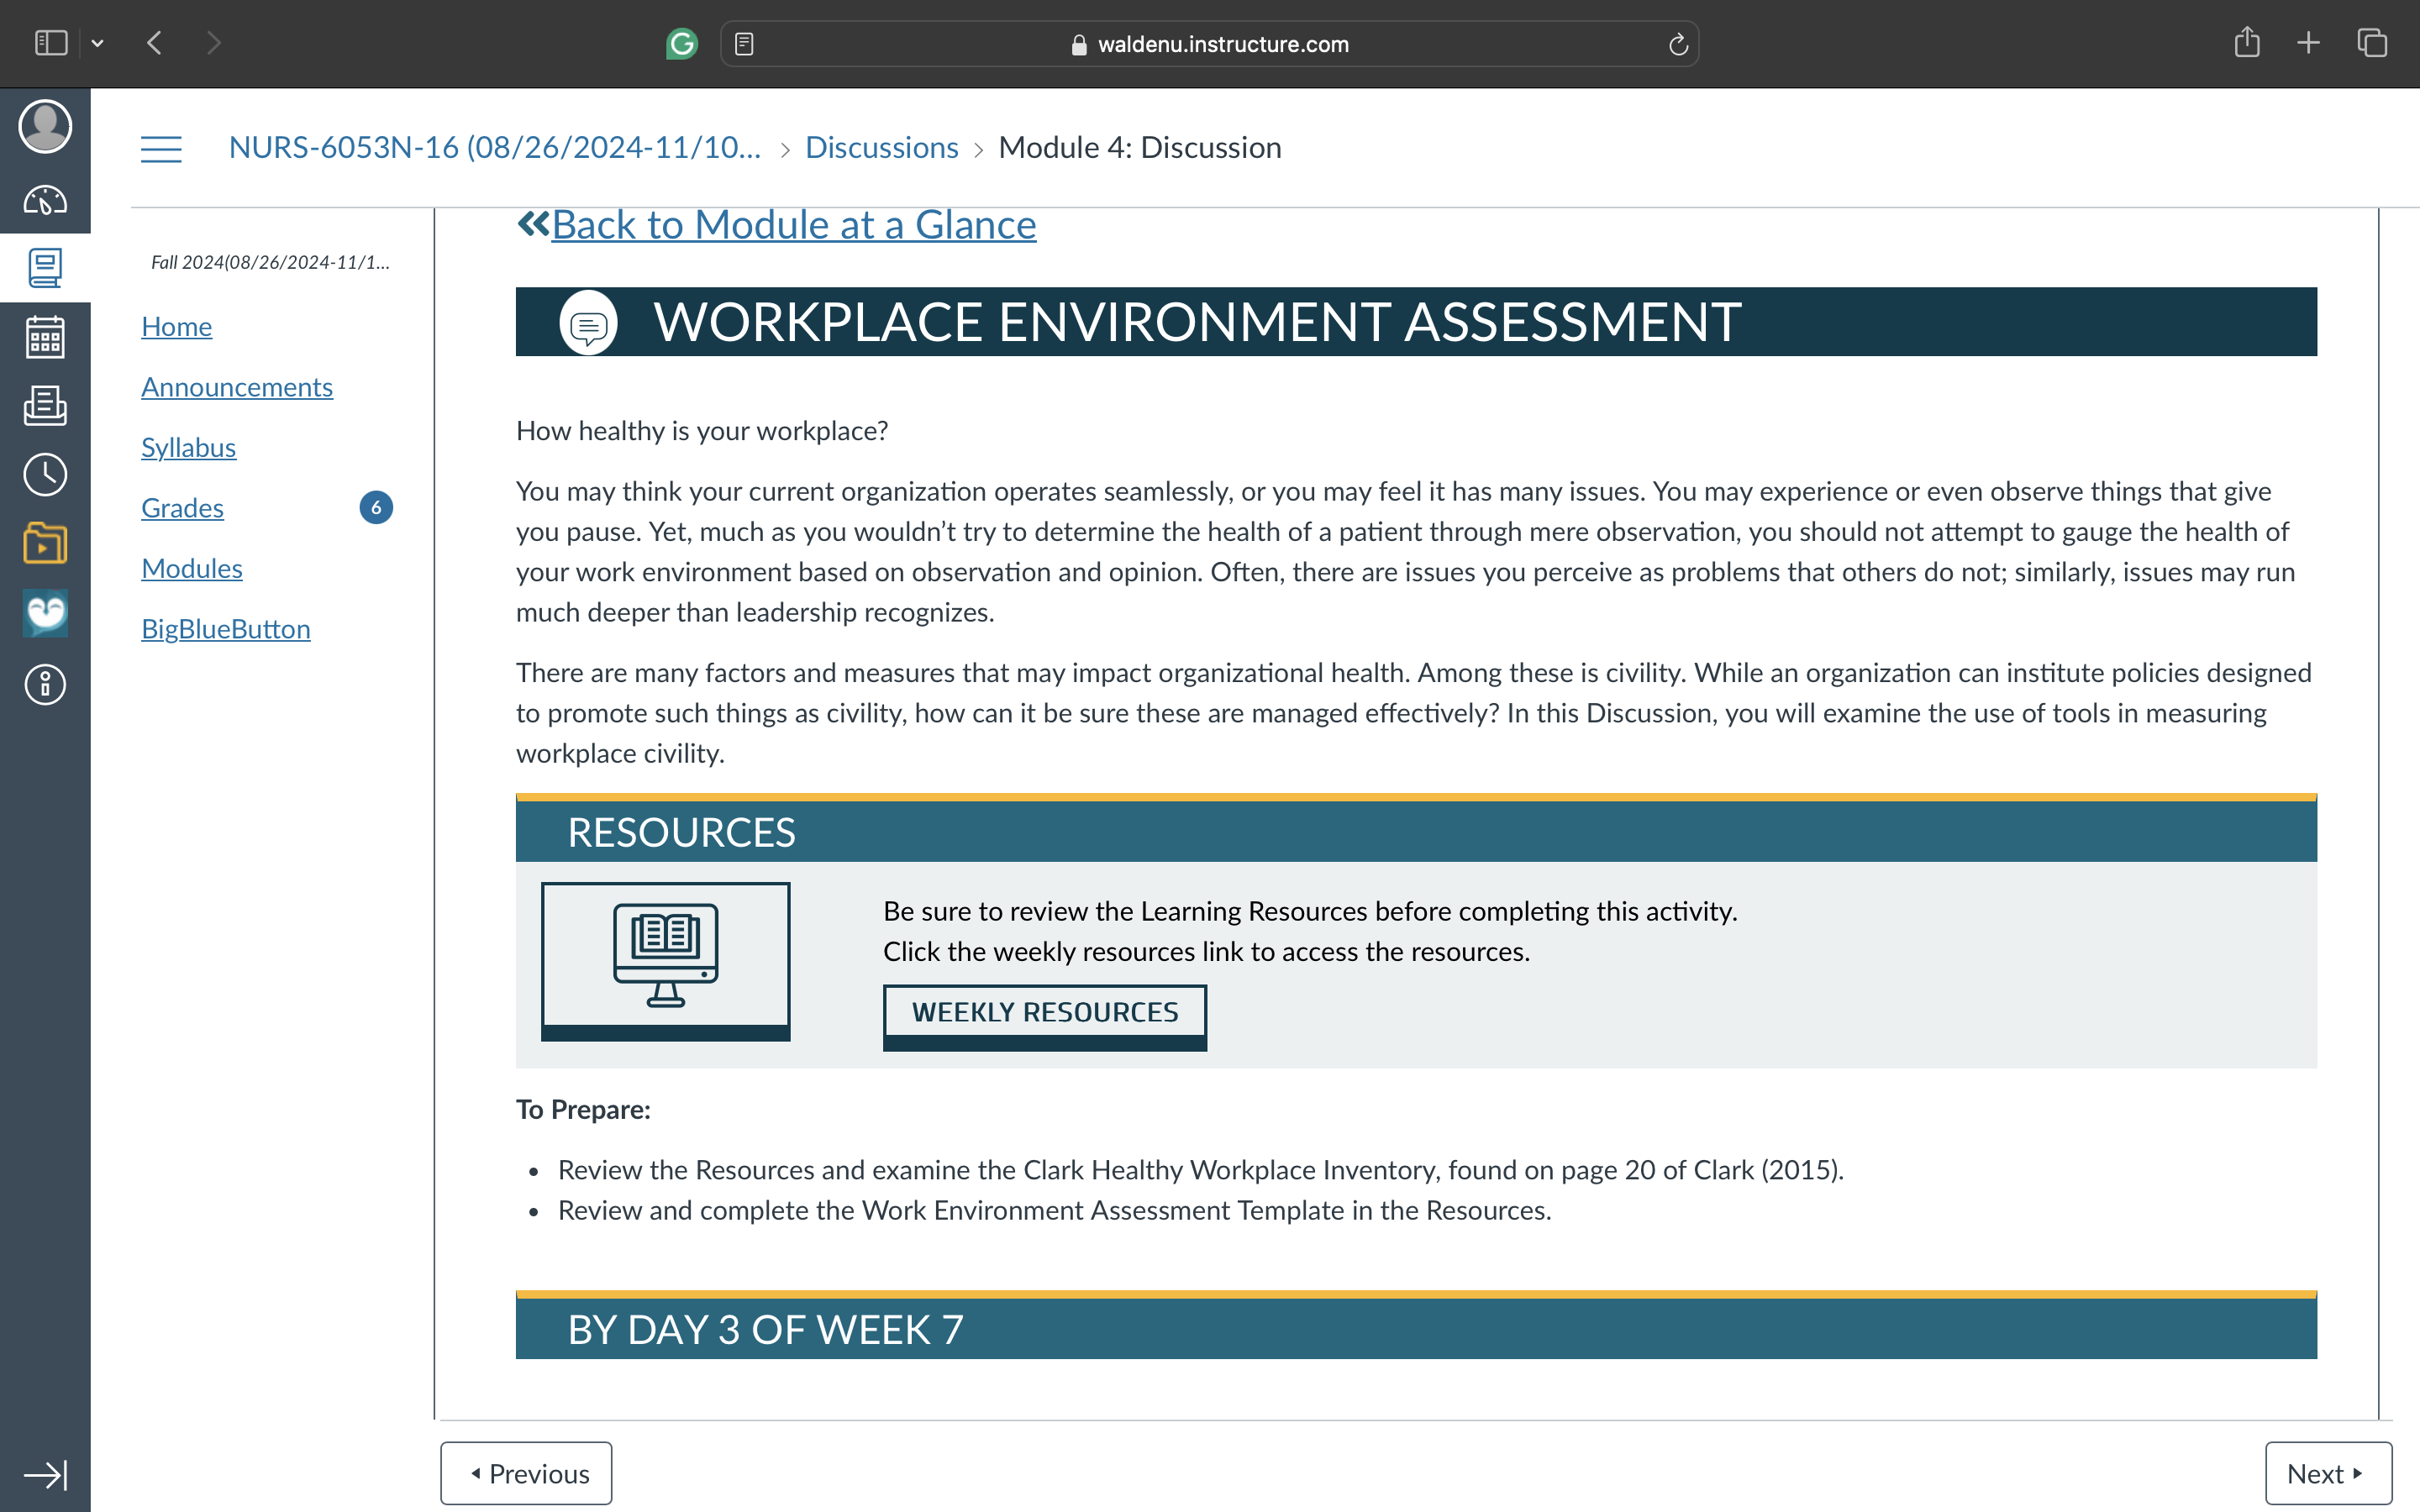Expand the global navigation sidebar arrow
This screenshot has width=2420, height=1512.
click(45, 1474)
